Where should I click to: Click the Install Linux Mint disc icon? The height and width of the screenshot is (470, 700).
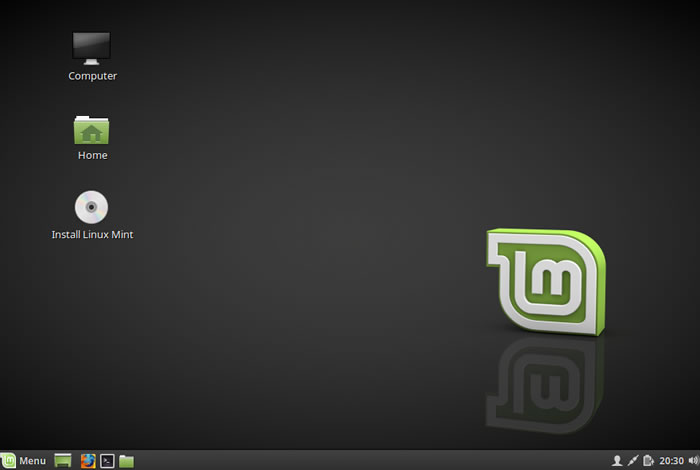tap(91, 207)
